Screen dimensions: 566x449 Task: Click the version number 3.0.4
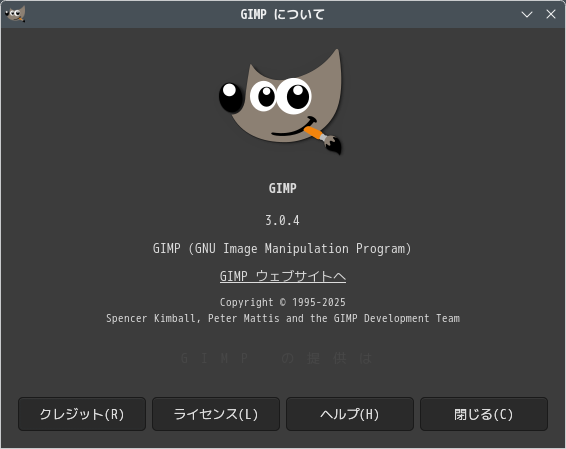283,220
